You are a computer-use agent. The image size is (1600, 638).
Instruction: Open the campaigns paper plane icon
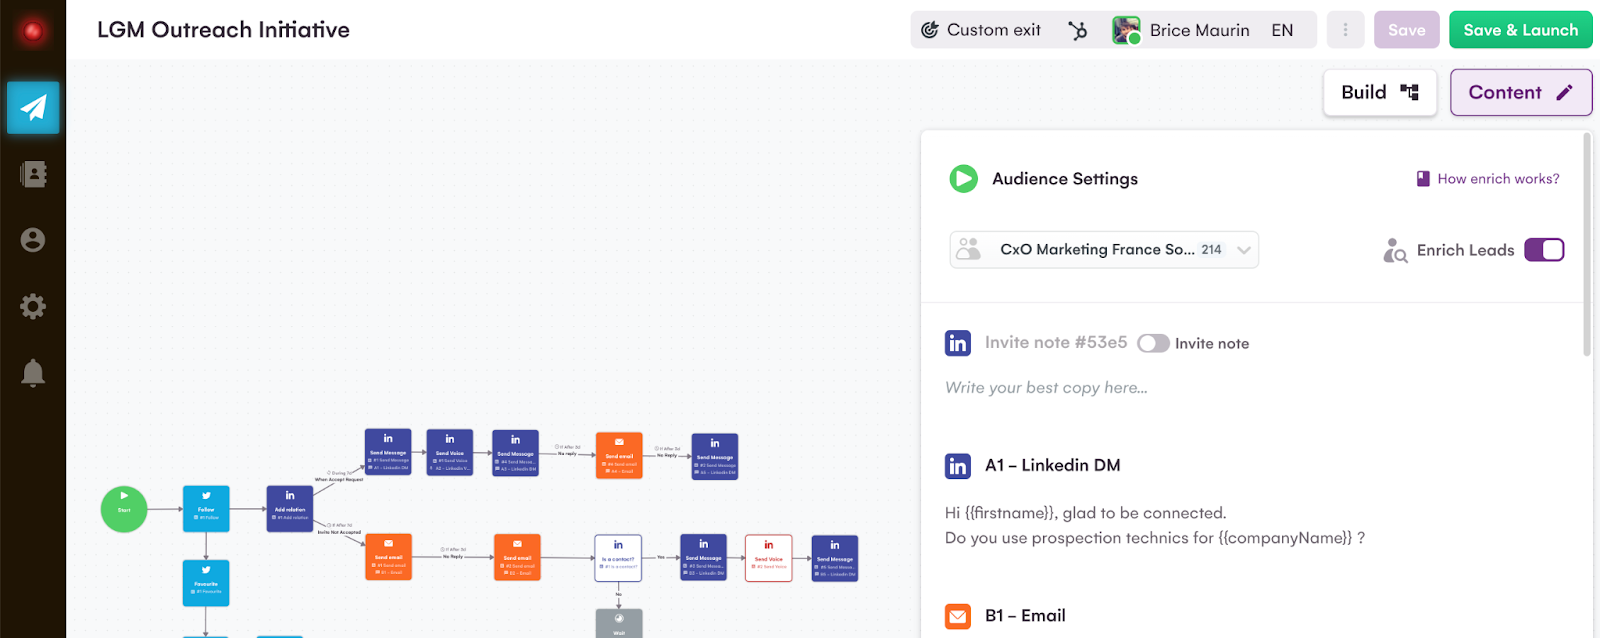pos(33,107)
